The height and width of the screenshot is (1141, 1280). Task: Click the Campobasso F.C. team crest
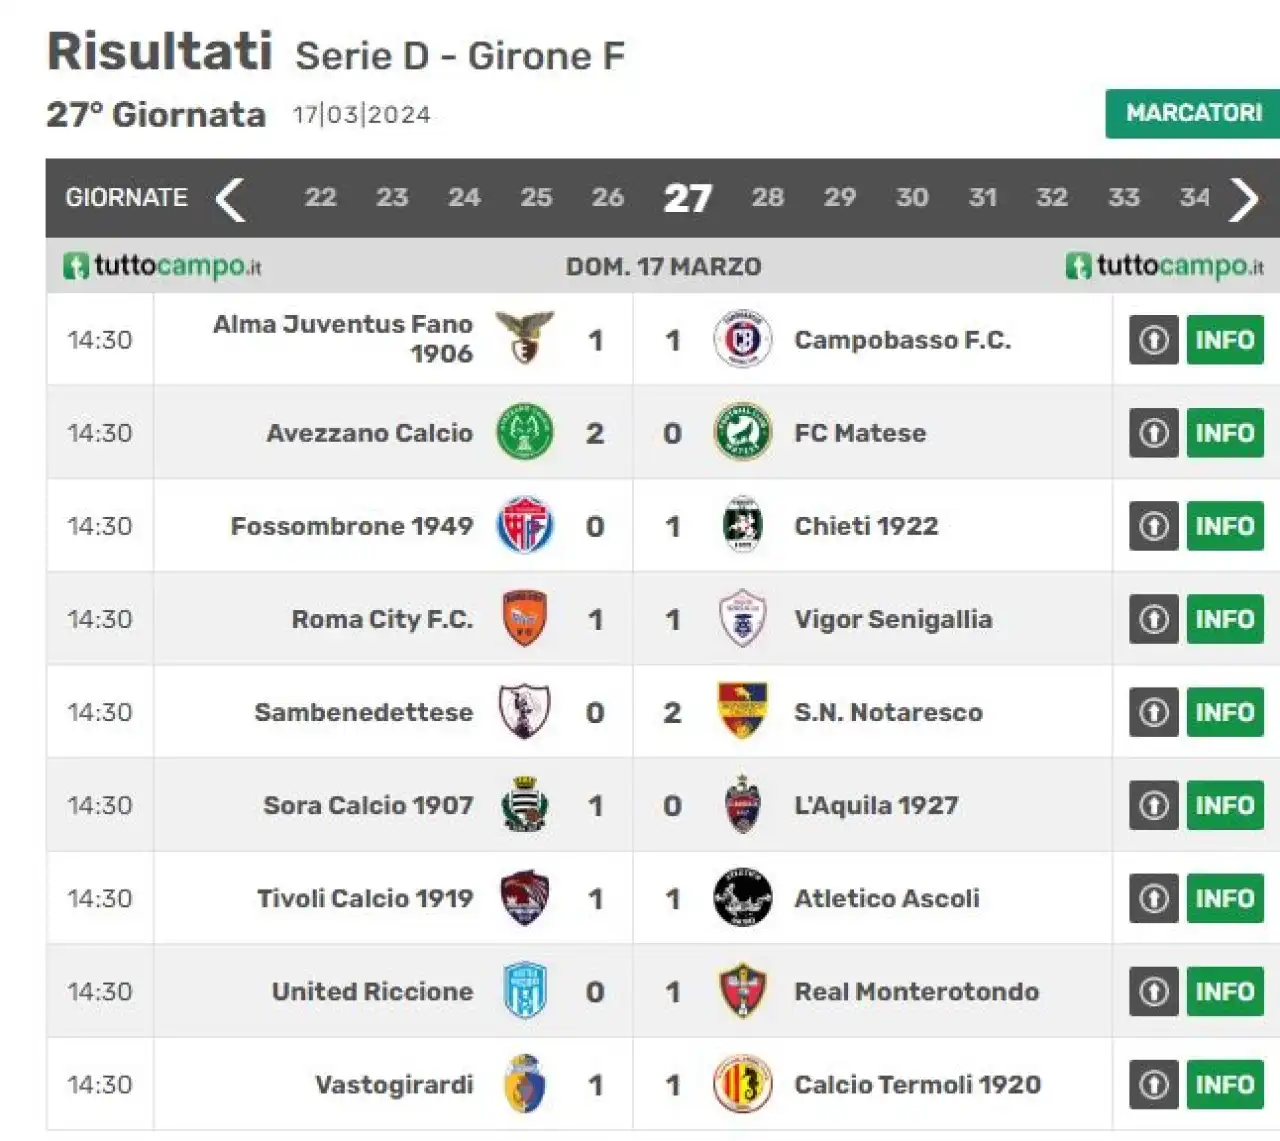point(742,340)
